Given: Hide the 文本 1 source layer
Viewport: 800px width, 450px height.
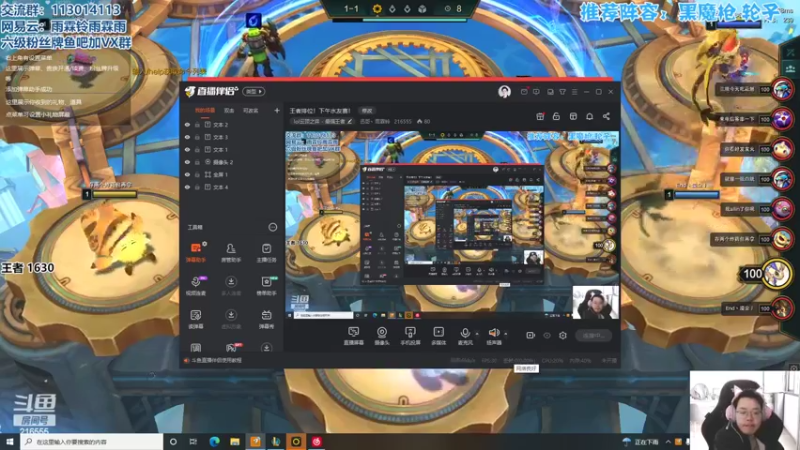Looking at the screenshot, I should (187, 149).
